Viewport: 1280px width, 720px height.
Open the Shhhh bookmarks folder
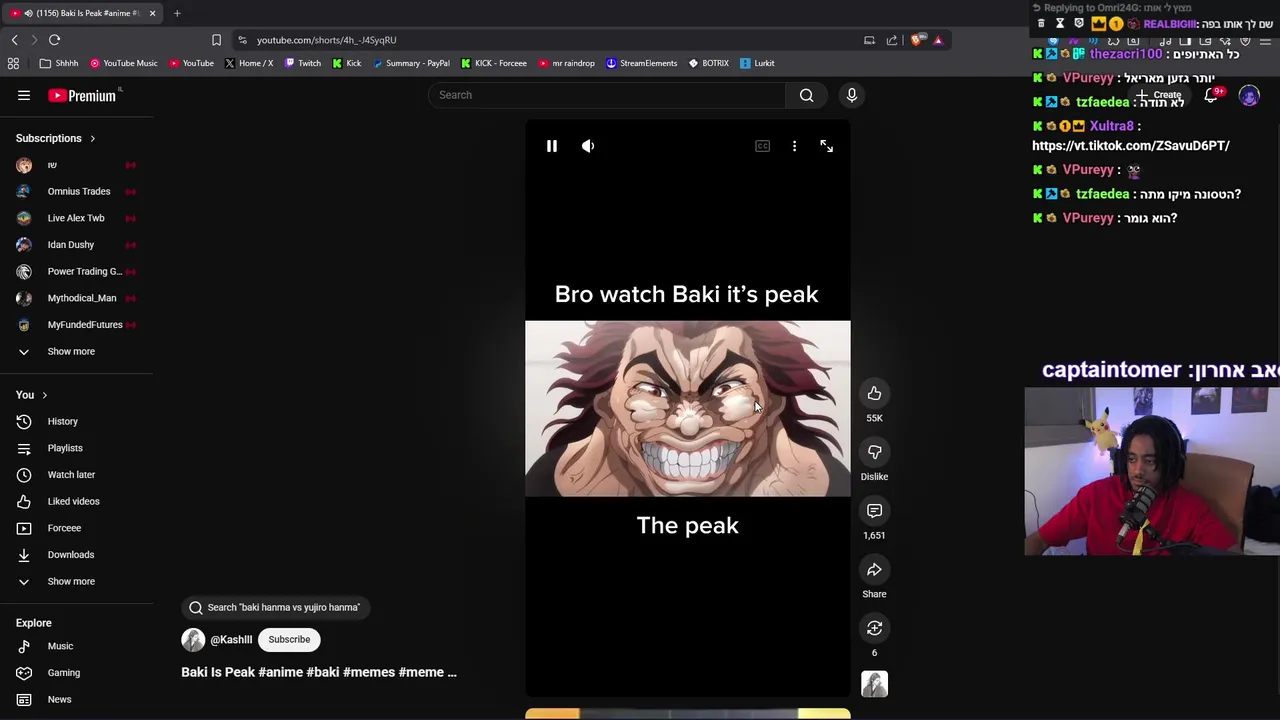[x=59, y=63]
